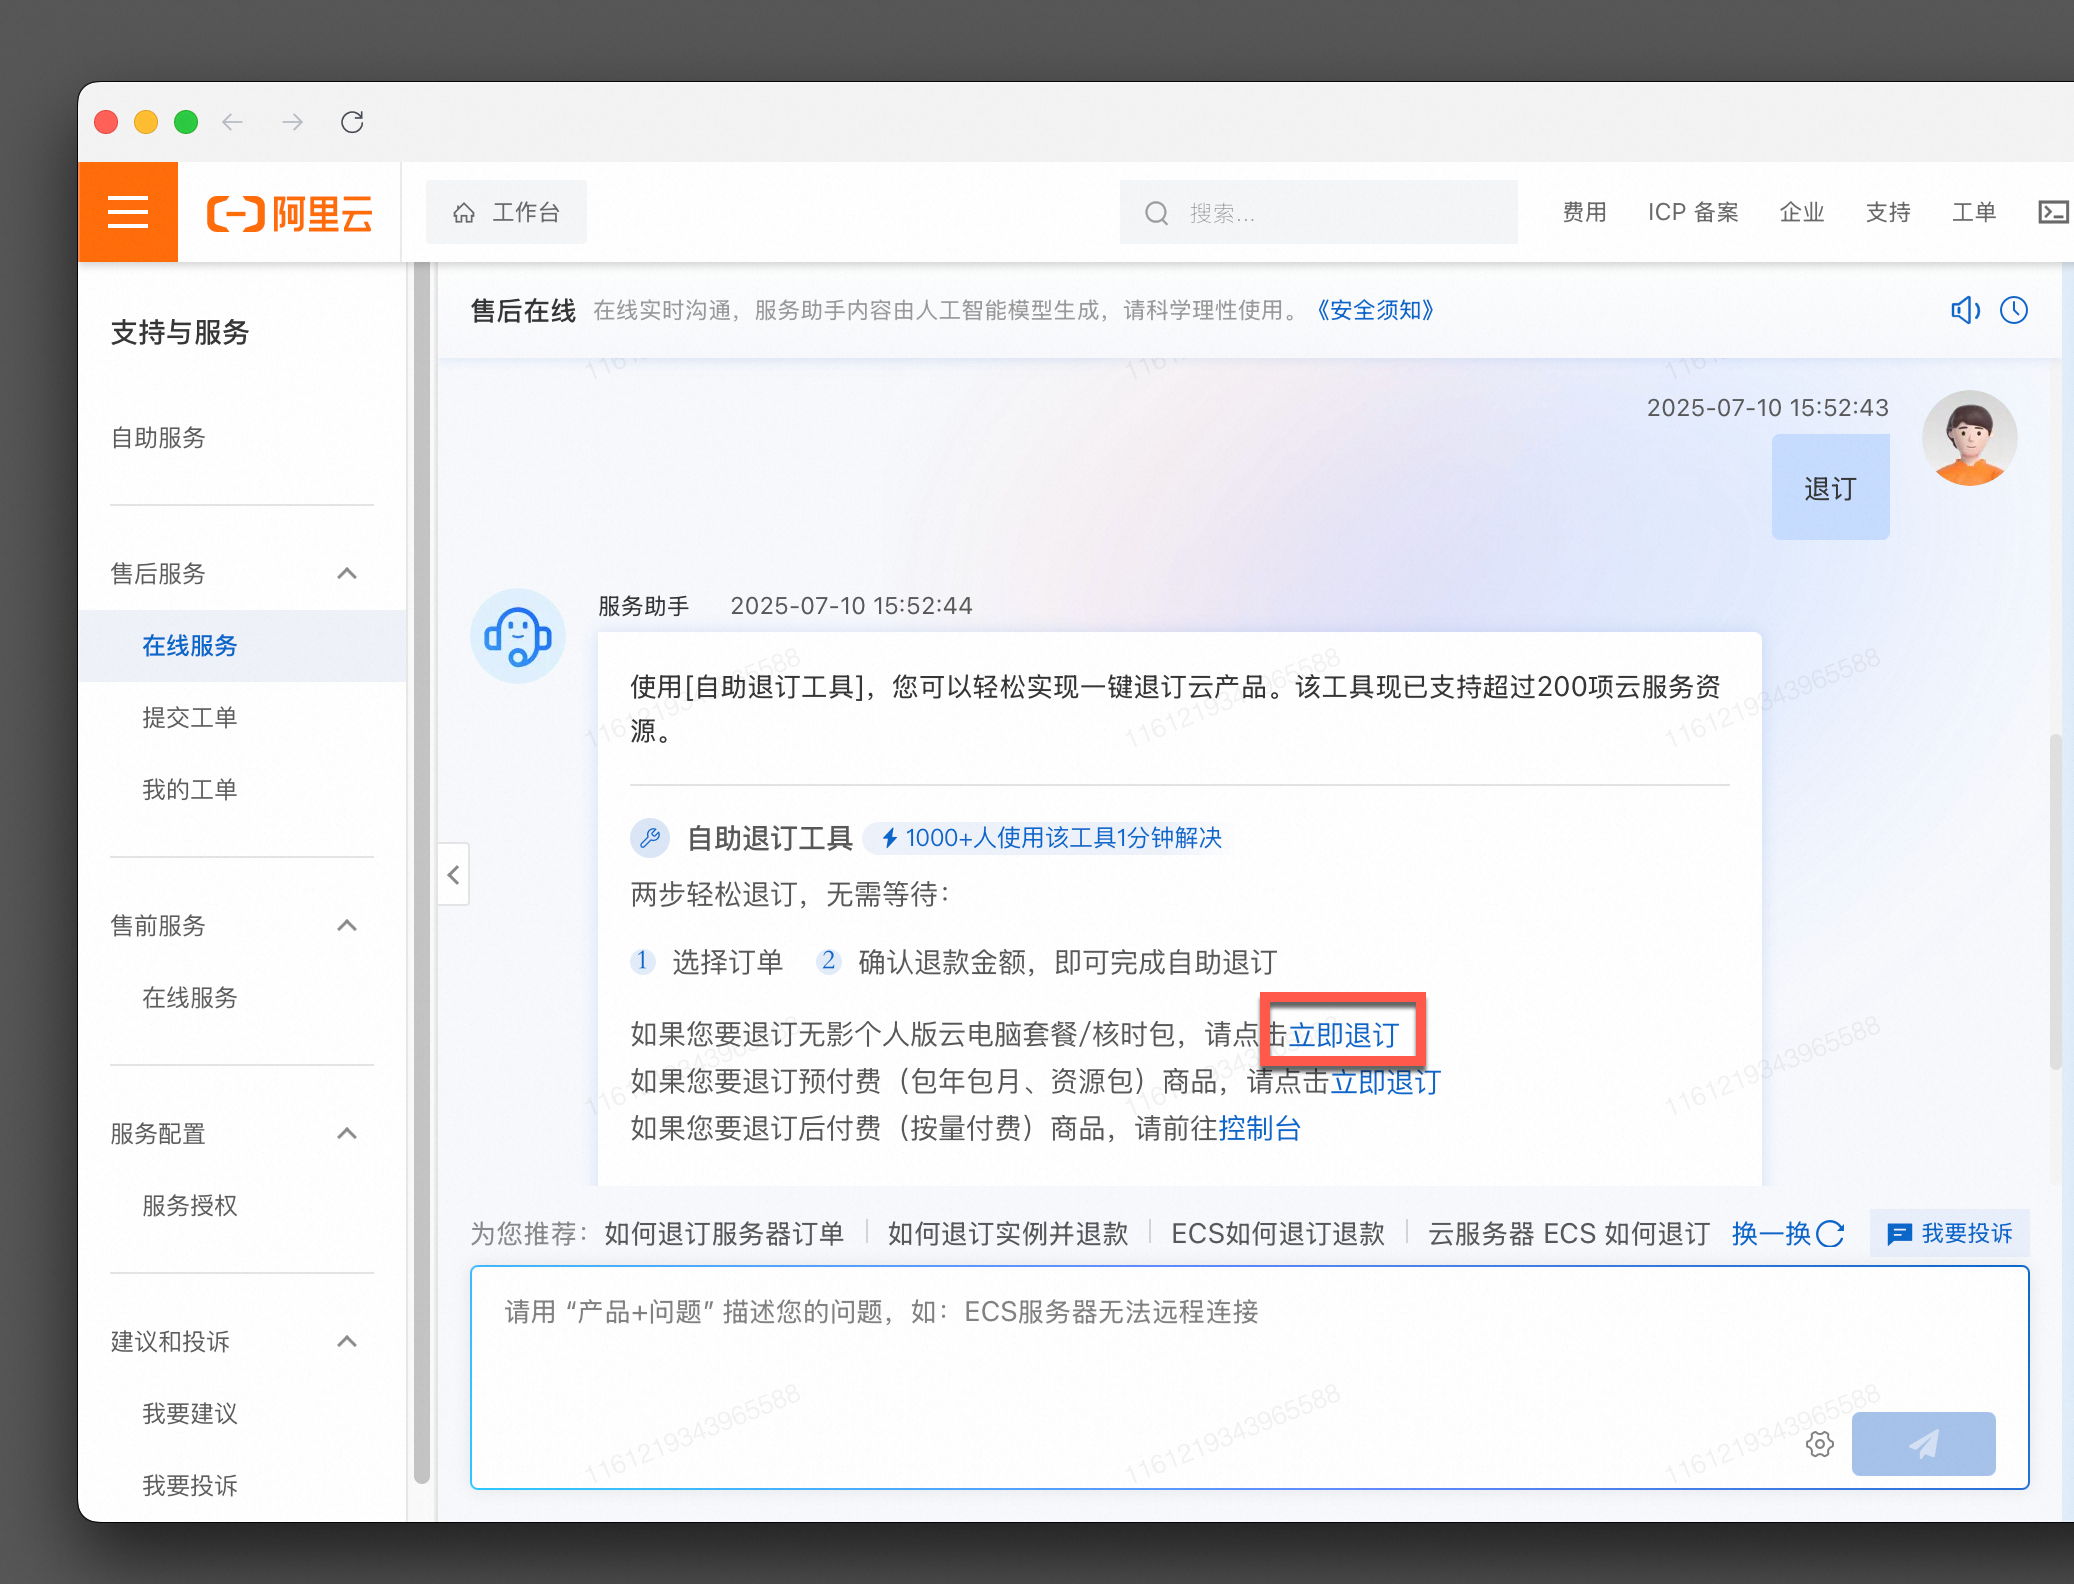Open the ICP 备案 menu
Screen dimensions: 2074x1584
[x=1693, y=212]
